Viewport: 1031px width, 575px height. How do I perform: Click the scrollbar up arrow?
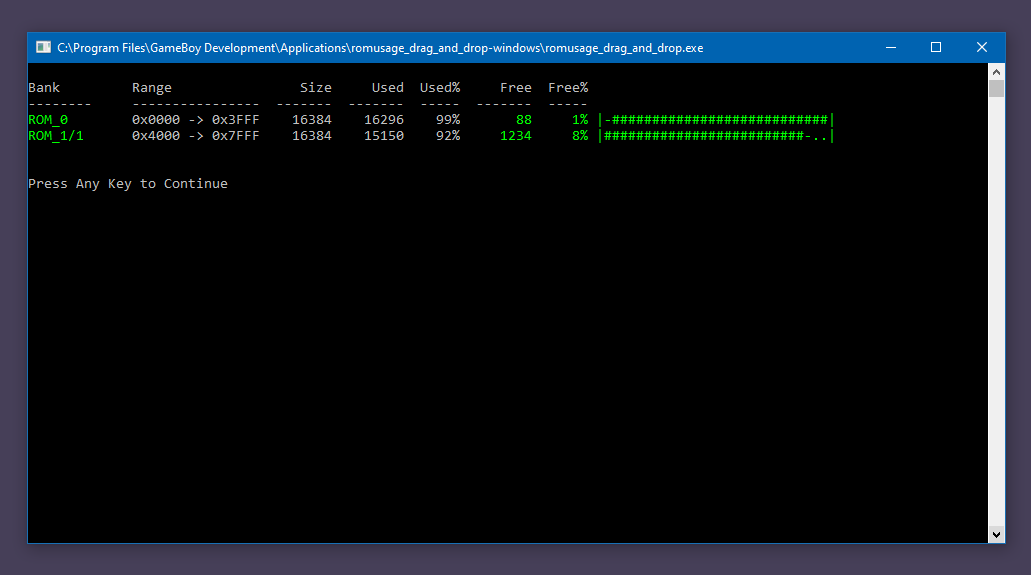point(996,72)
